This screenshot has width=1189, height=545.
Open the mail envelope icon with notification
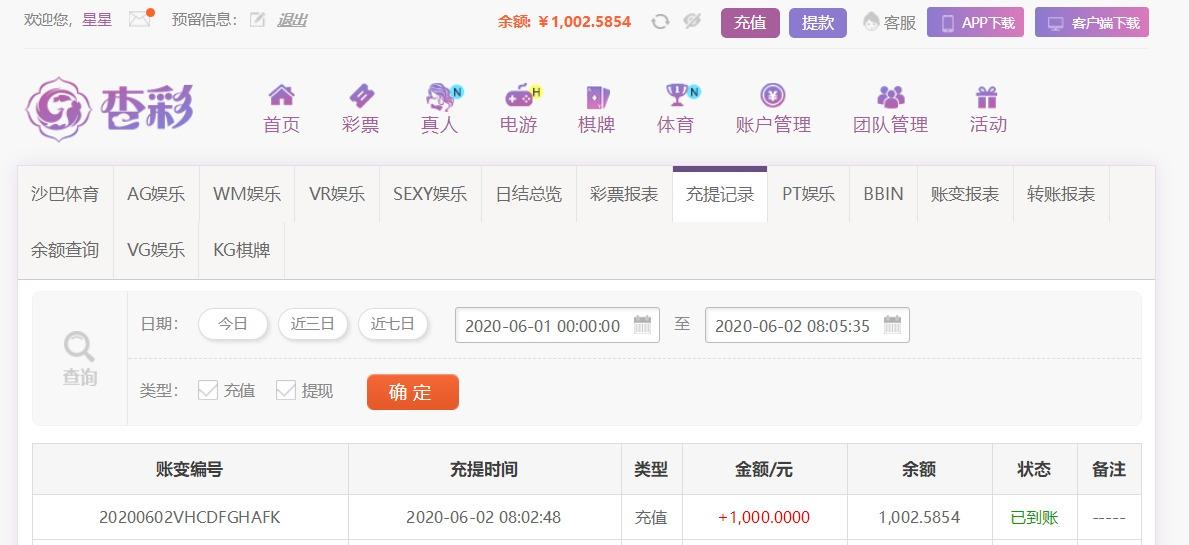tap(140, 19)
